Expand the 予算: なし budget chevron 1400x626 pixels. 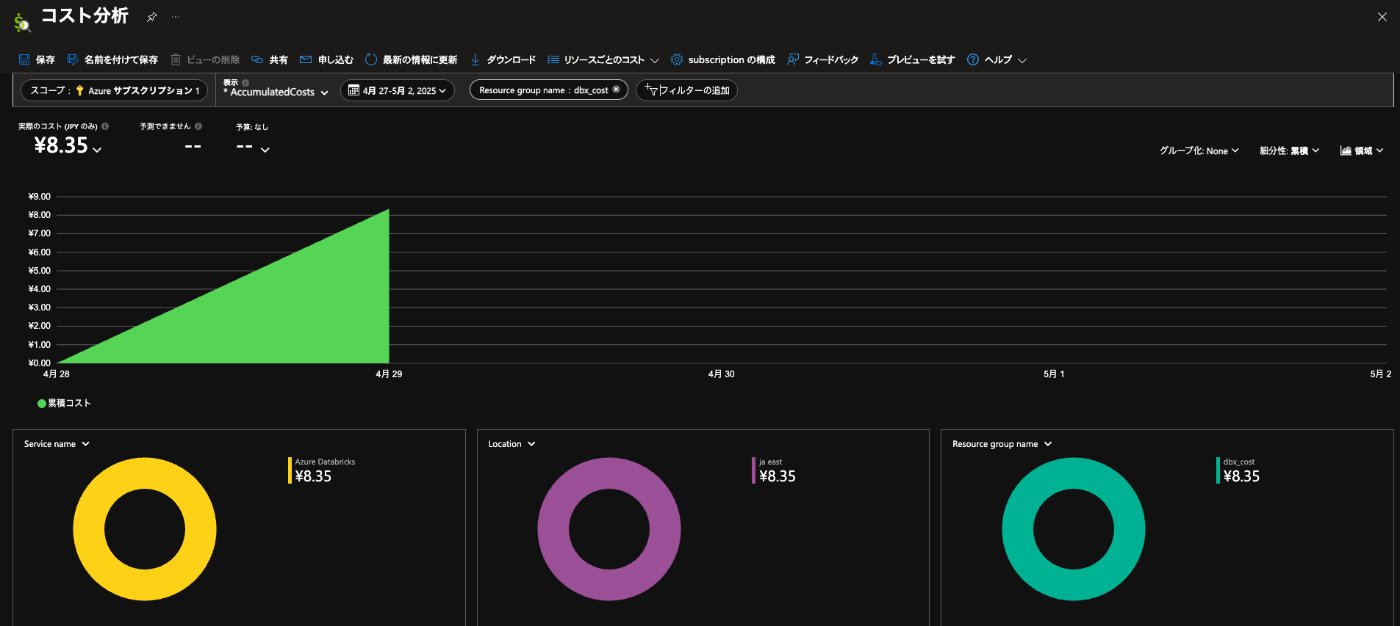pyautogui.click(x=265, y=150)
